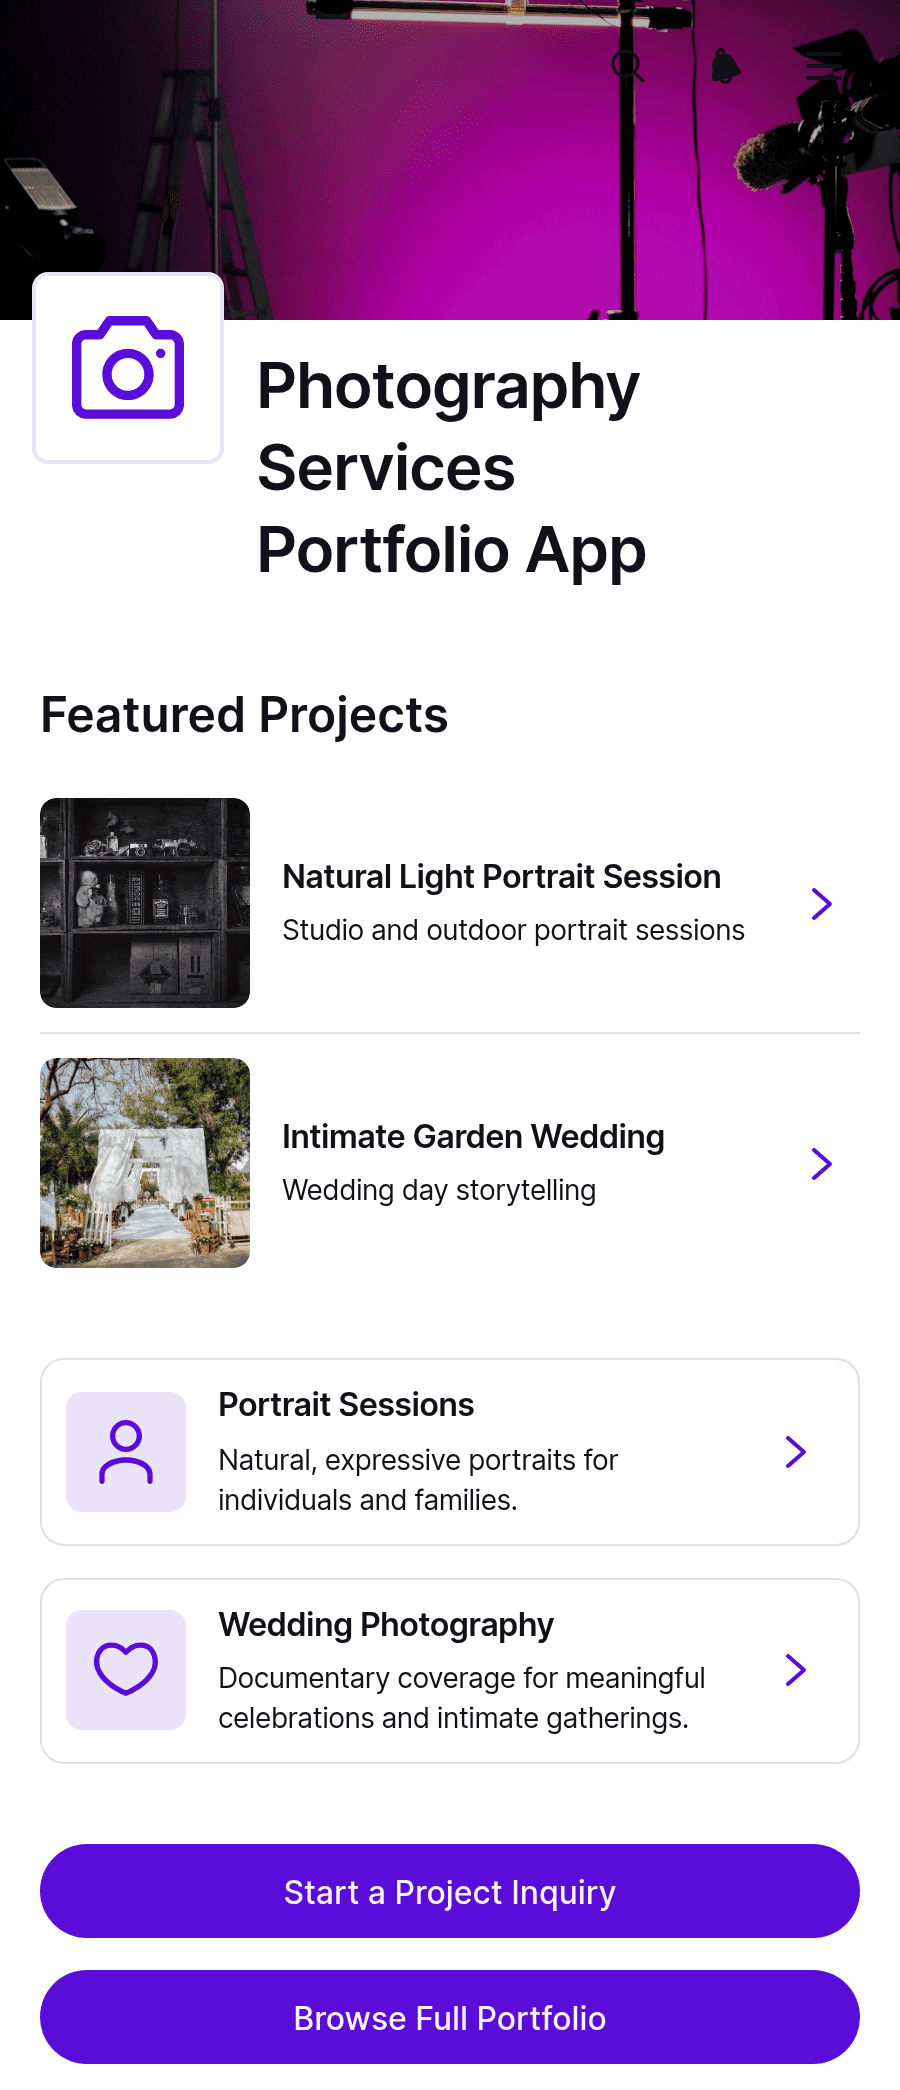Viewport: 900px width, 2090px height.
Task: Click Browse Full Portfolio button
Action: (x=450, y=2017)
